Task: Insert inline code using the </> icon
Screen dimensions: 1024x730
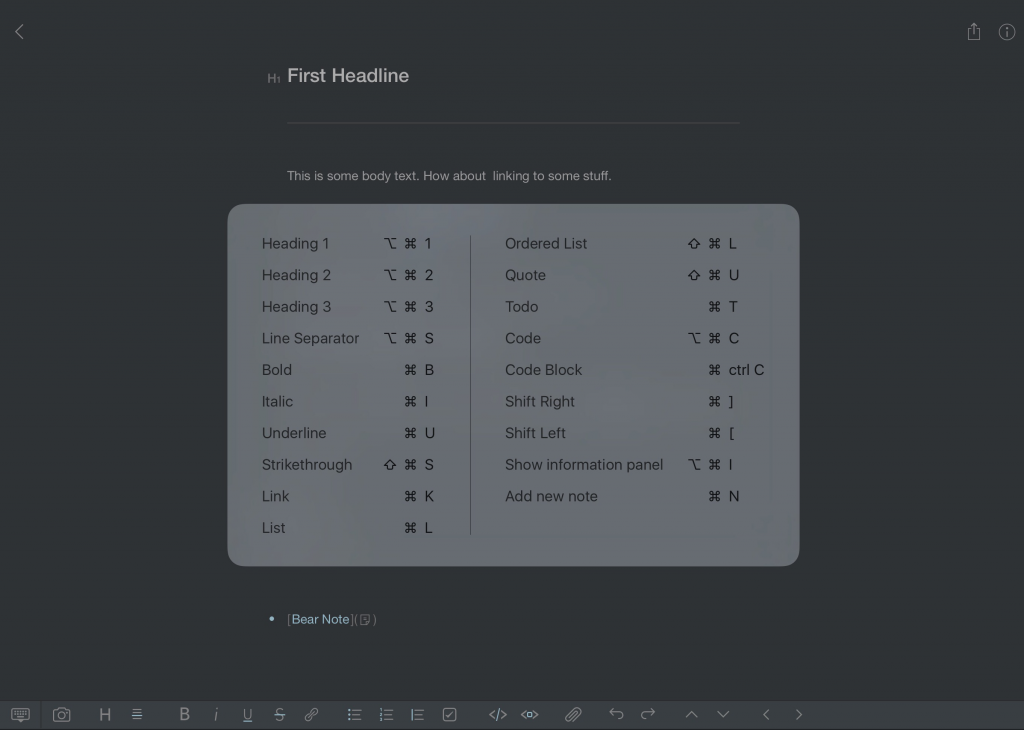Action: [498, 714]
